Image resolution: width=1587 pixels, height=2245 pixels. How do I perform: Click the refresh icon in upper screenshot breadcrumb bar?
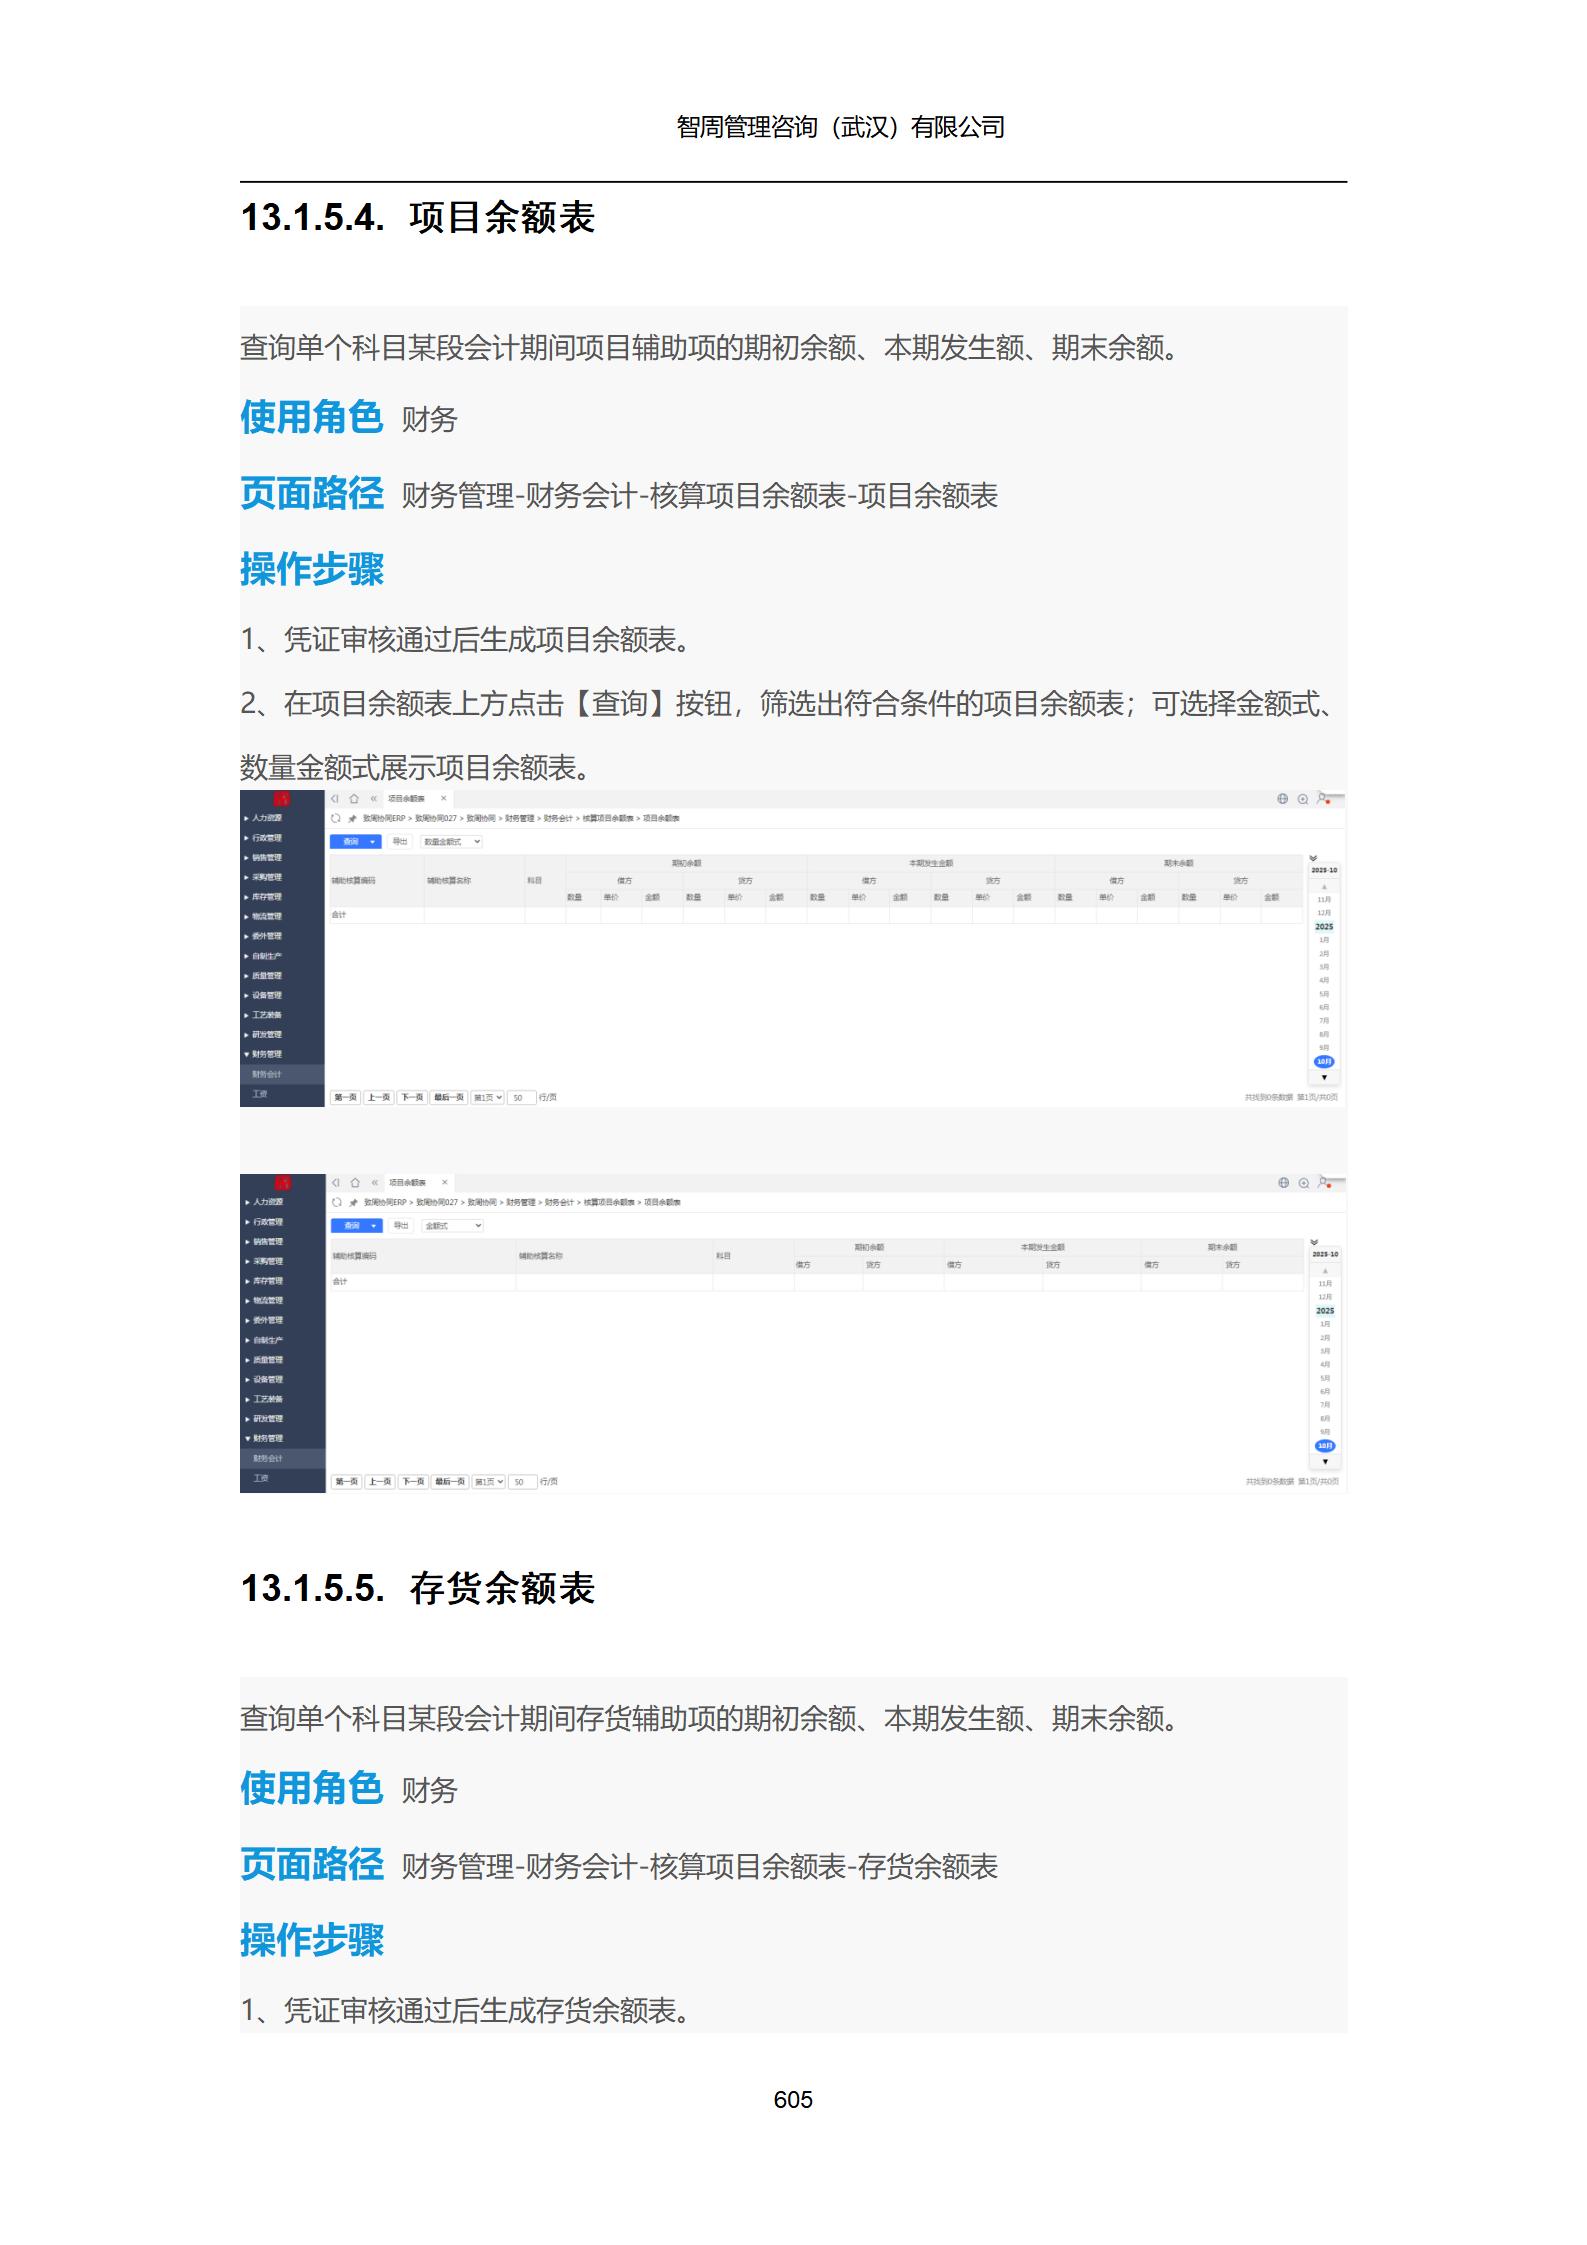click(x=336, y=818)
